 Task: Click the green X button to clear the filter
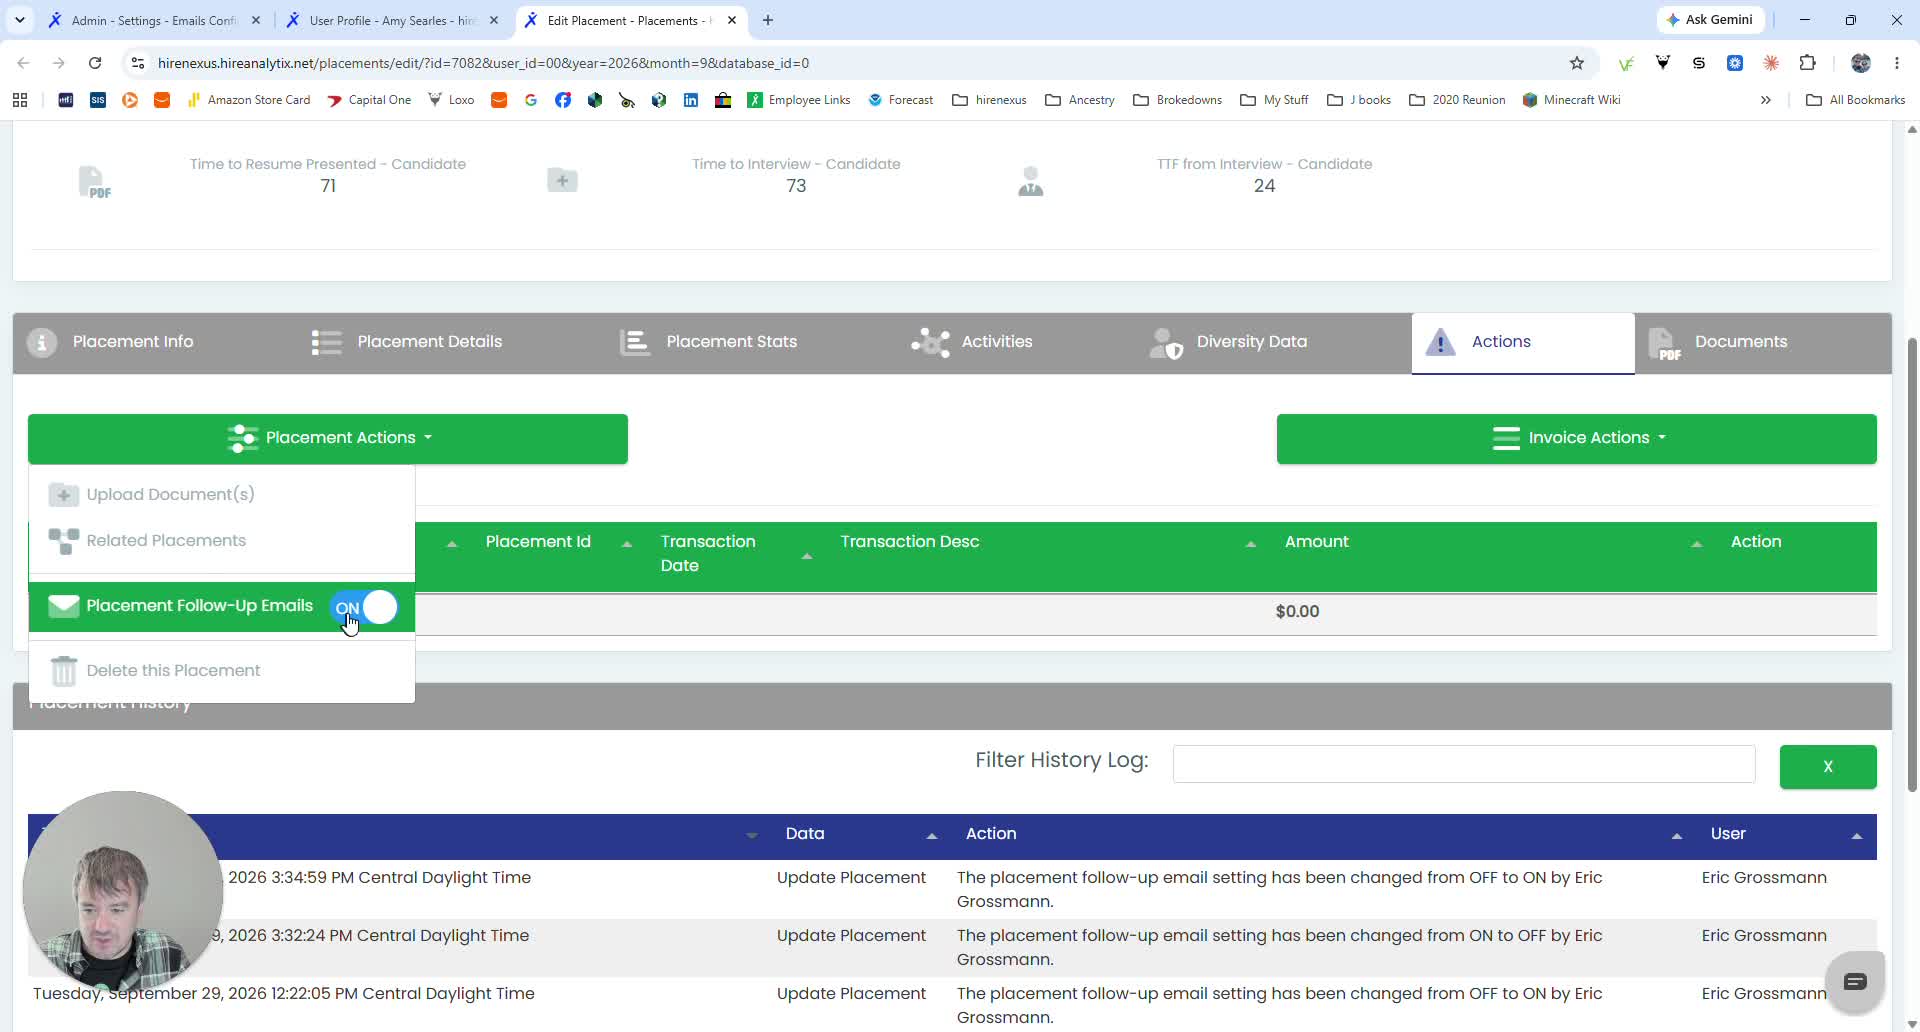(x=1828, y=767)
